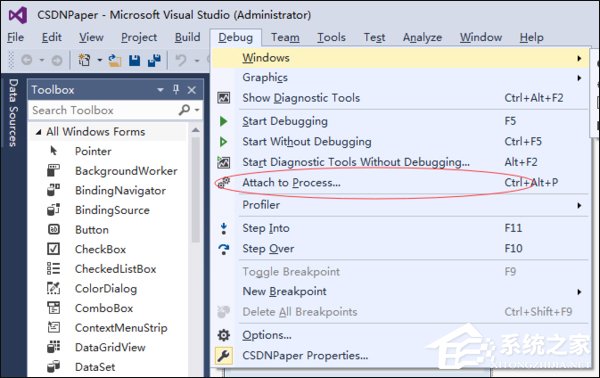Open the Search Toolbox options dropdown arrow

click(x=197, y=110)
